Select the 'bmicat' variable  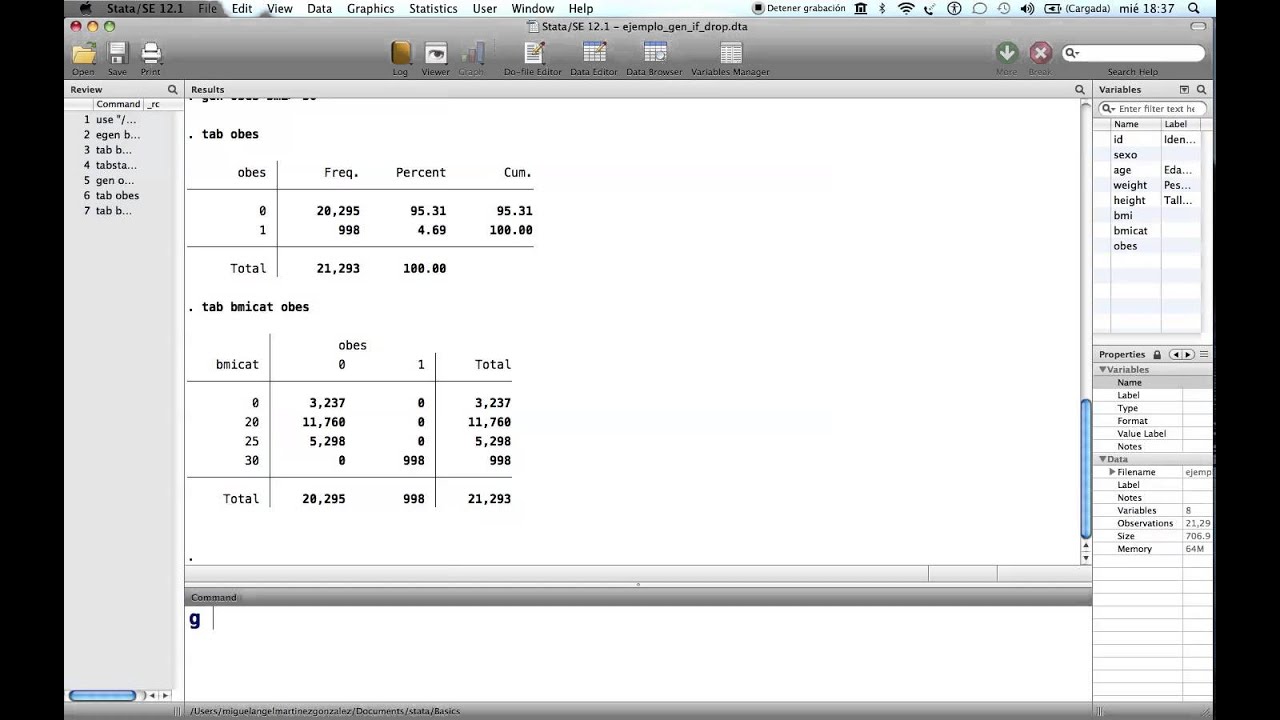coord(1130,231)
